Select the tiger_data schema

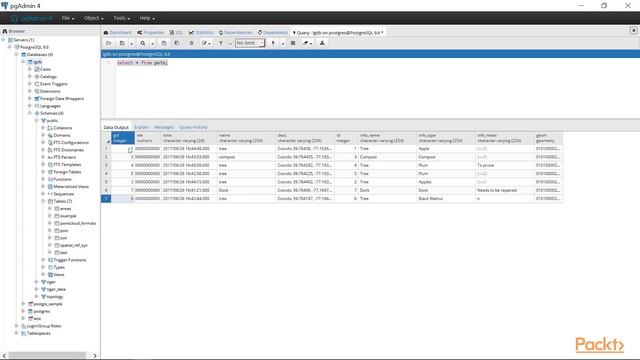56,289
